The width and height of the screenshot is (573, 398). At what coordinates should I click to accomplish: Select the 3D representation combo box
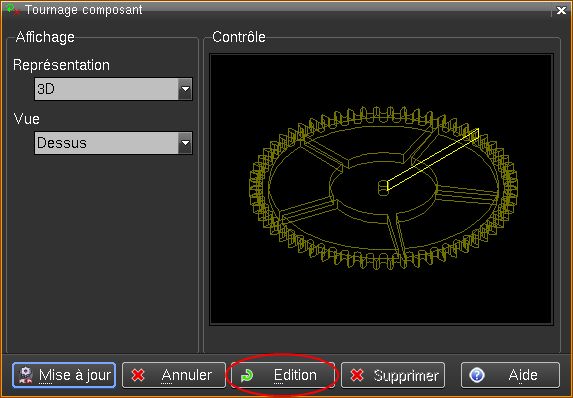113,89
